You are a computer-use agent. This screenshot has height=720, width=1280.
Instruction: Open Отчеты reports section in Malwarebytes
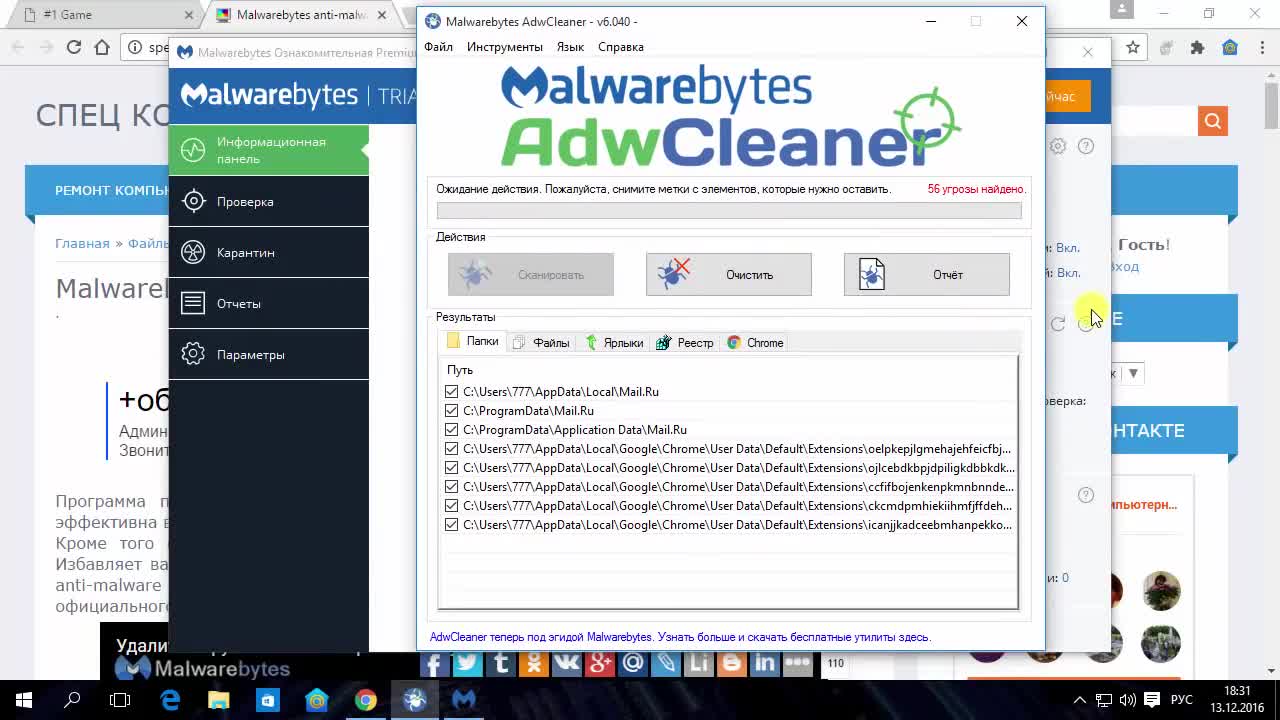(268, 304)
